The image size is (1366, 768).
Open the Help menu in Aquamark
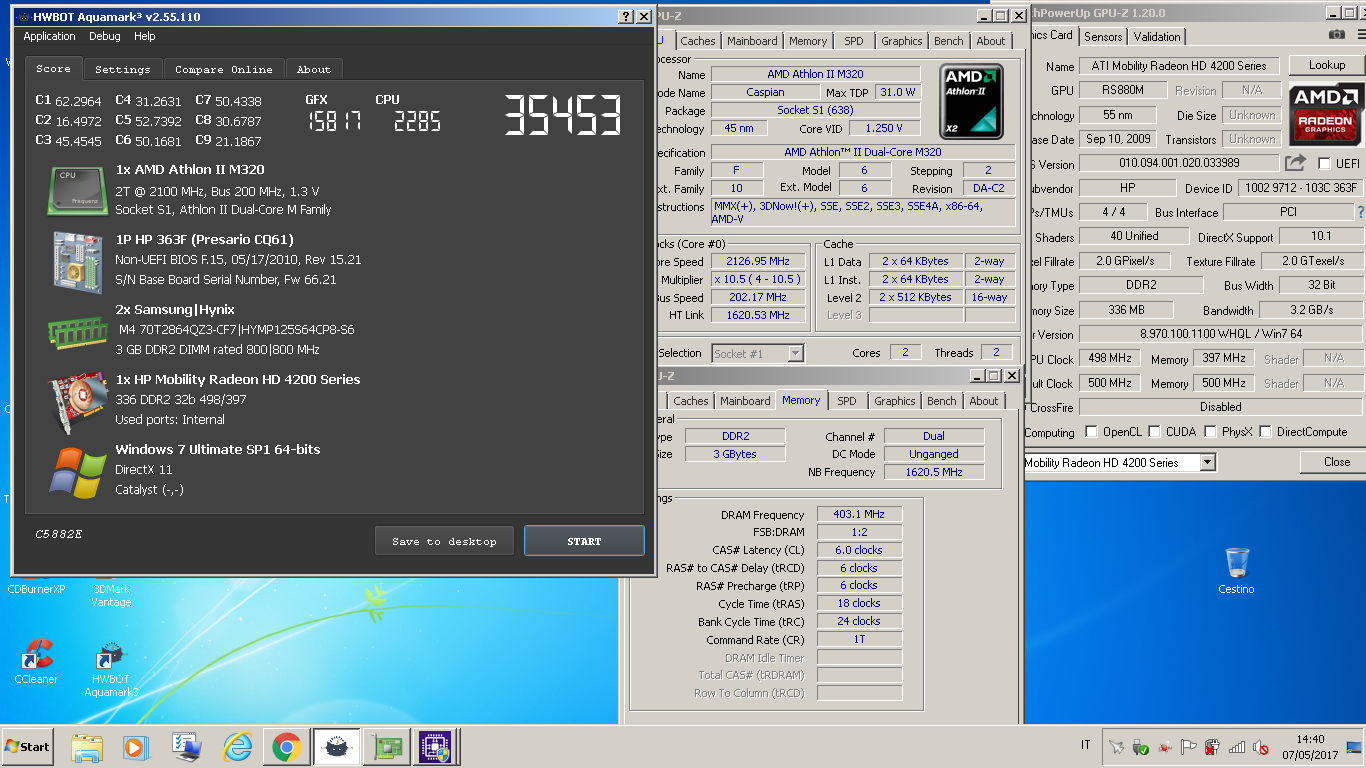(145, 36)
